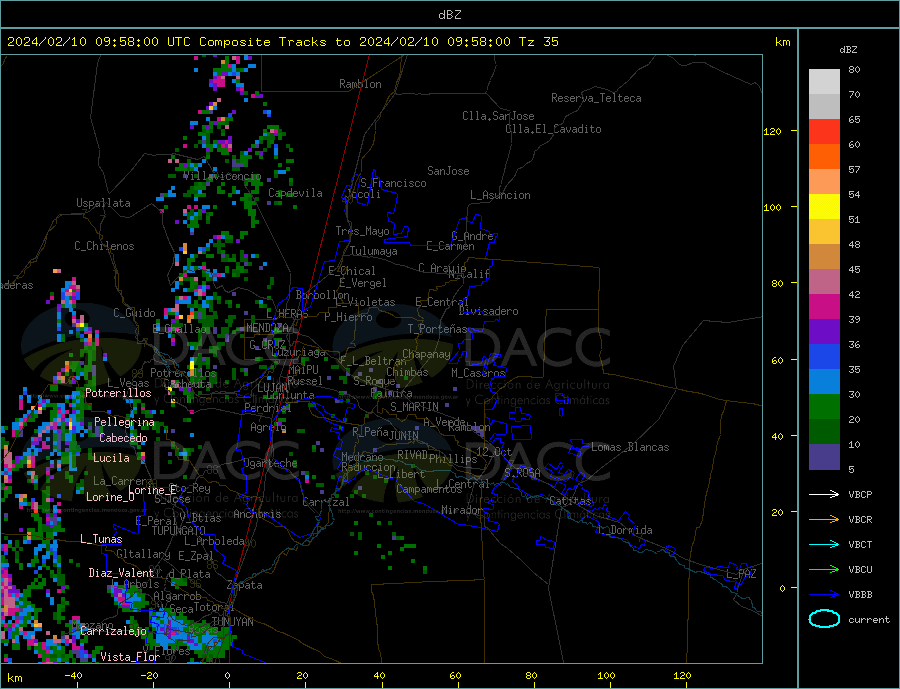Click the '-40' tick on horizontal km axis
The image size is (900, 689).
tap(73, 676)
